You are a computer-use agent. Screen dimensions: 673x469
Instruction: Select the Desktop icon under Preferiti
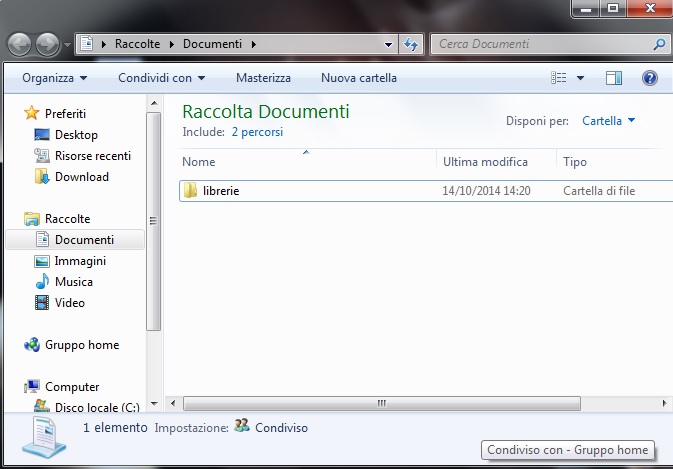(42, 135)
